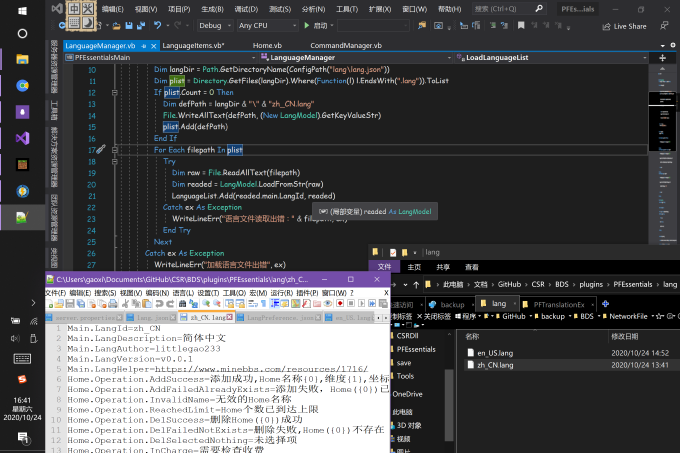Undo the last edit in Visual Studio

coord(157,26)
